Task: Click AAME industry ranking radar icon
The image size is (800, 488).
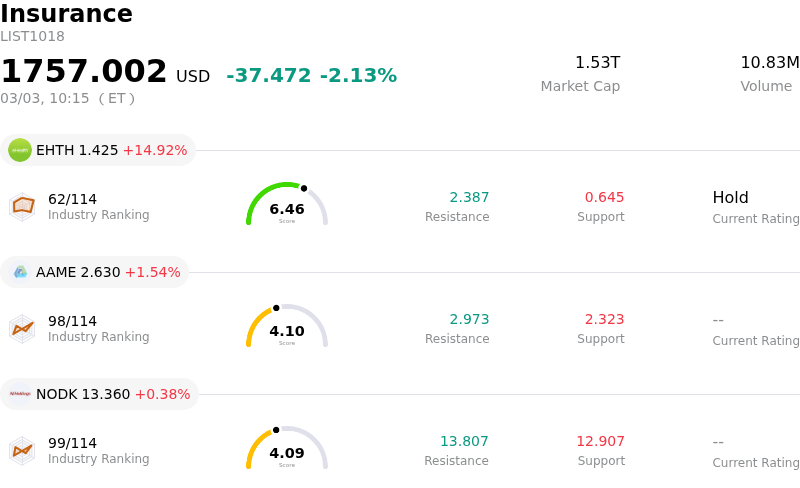Action: point(22,328)
